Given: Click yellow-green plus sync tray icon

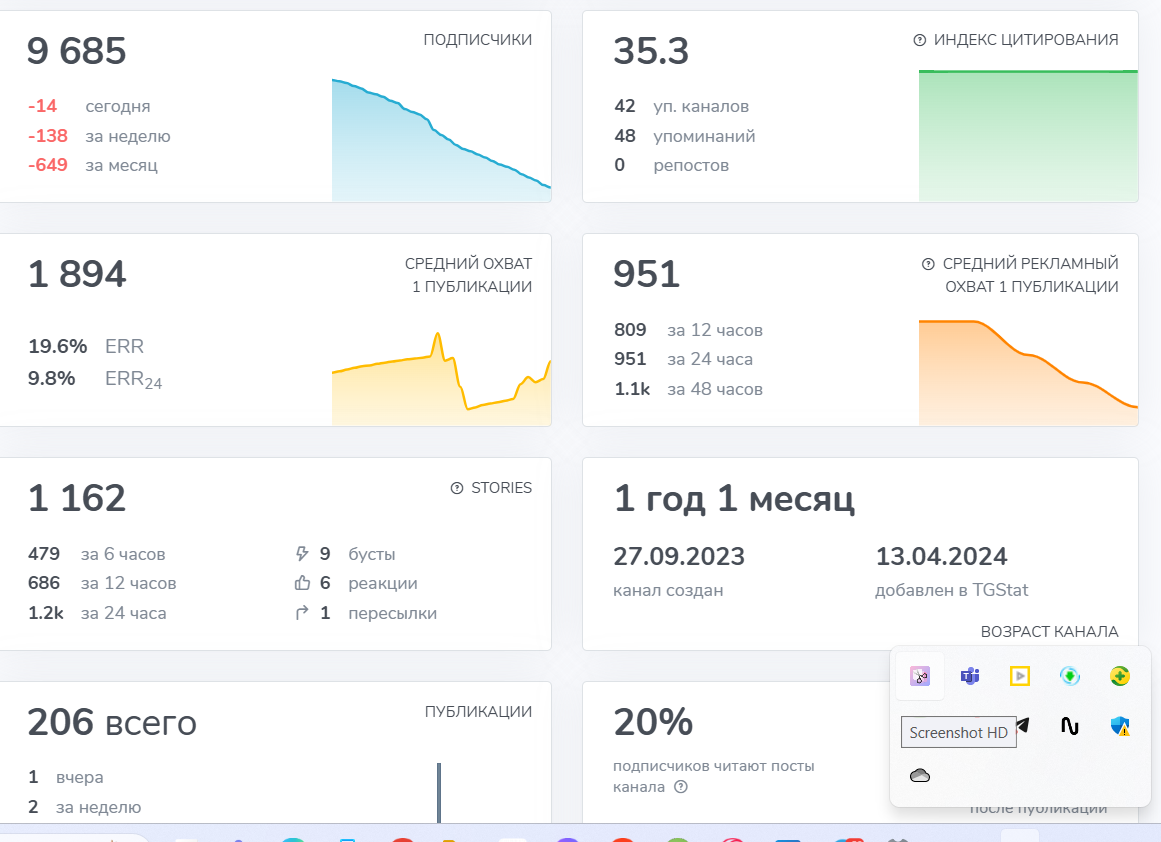Looking at the screenshot, I should [1120, 676].
